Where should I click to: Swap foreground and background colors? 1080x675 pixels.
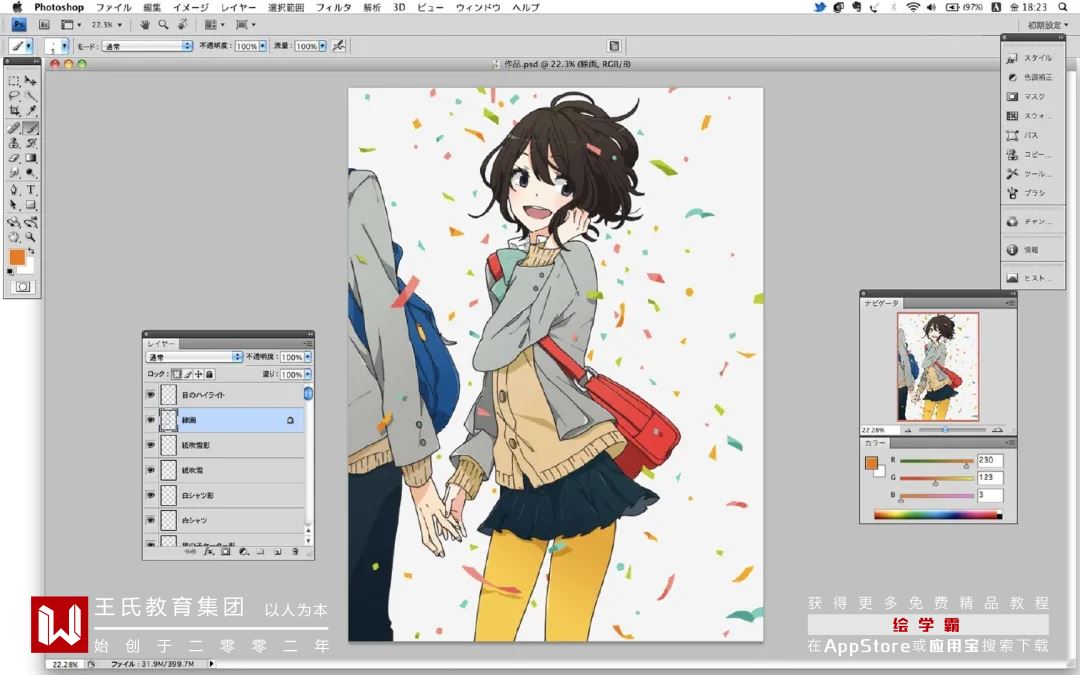[x=31, y=251]
